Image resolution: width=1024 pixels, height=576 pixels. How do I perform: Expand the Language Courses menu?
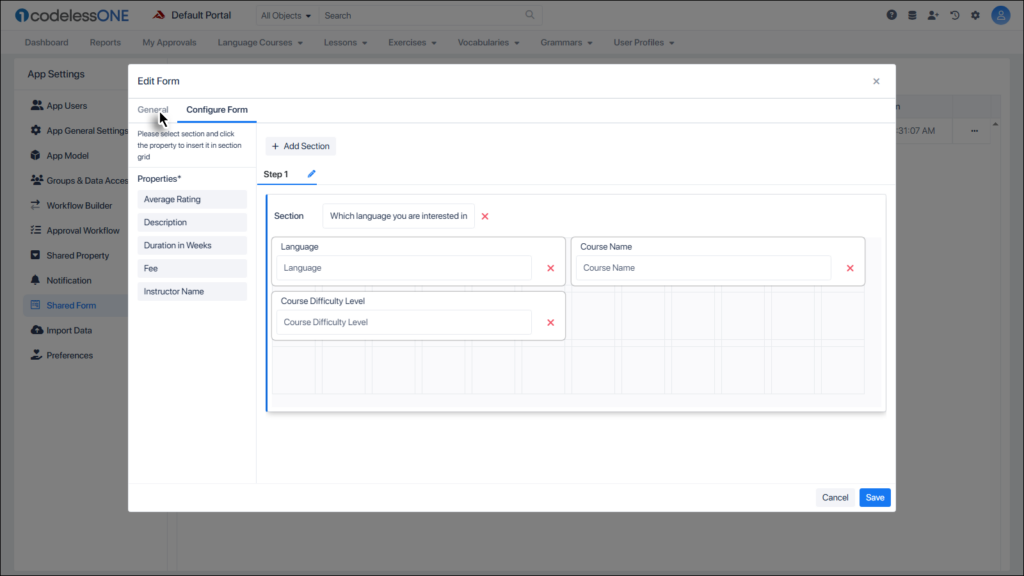point(260,42)
